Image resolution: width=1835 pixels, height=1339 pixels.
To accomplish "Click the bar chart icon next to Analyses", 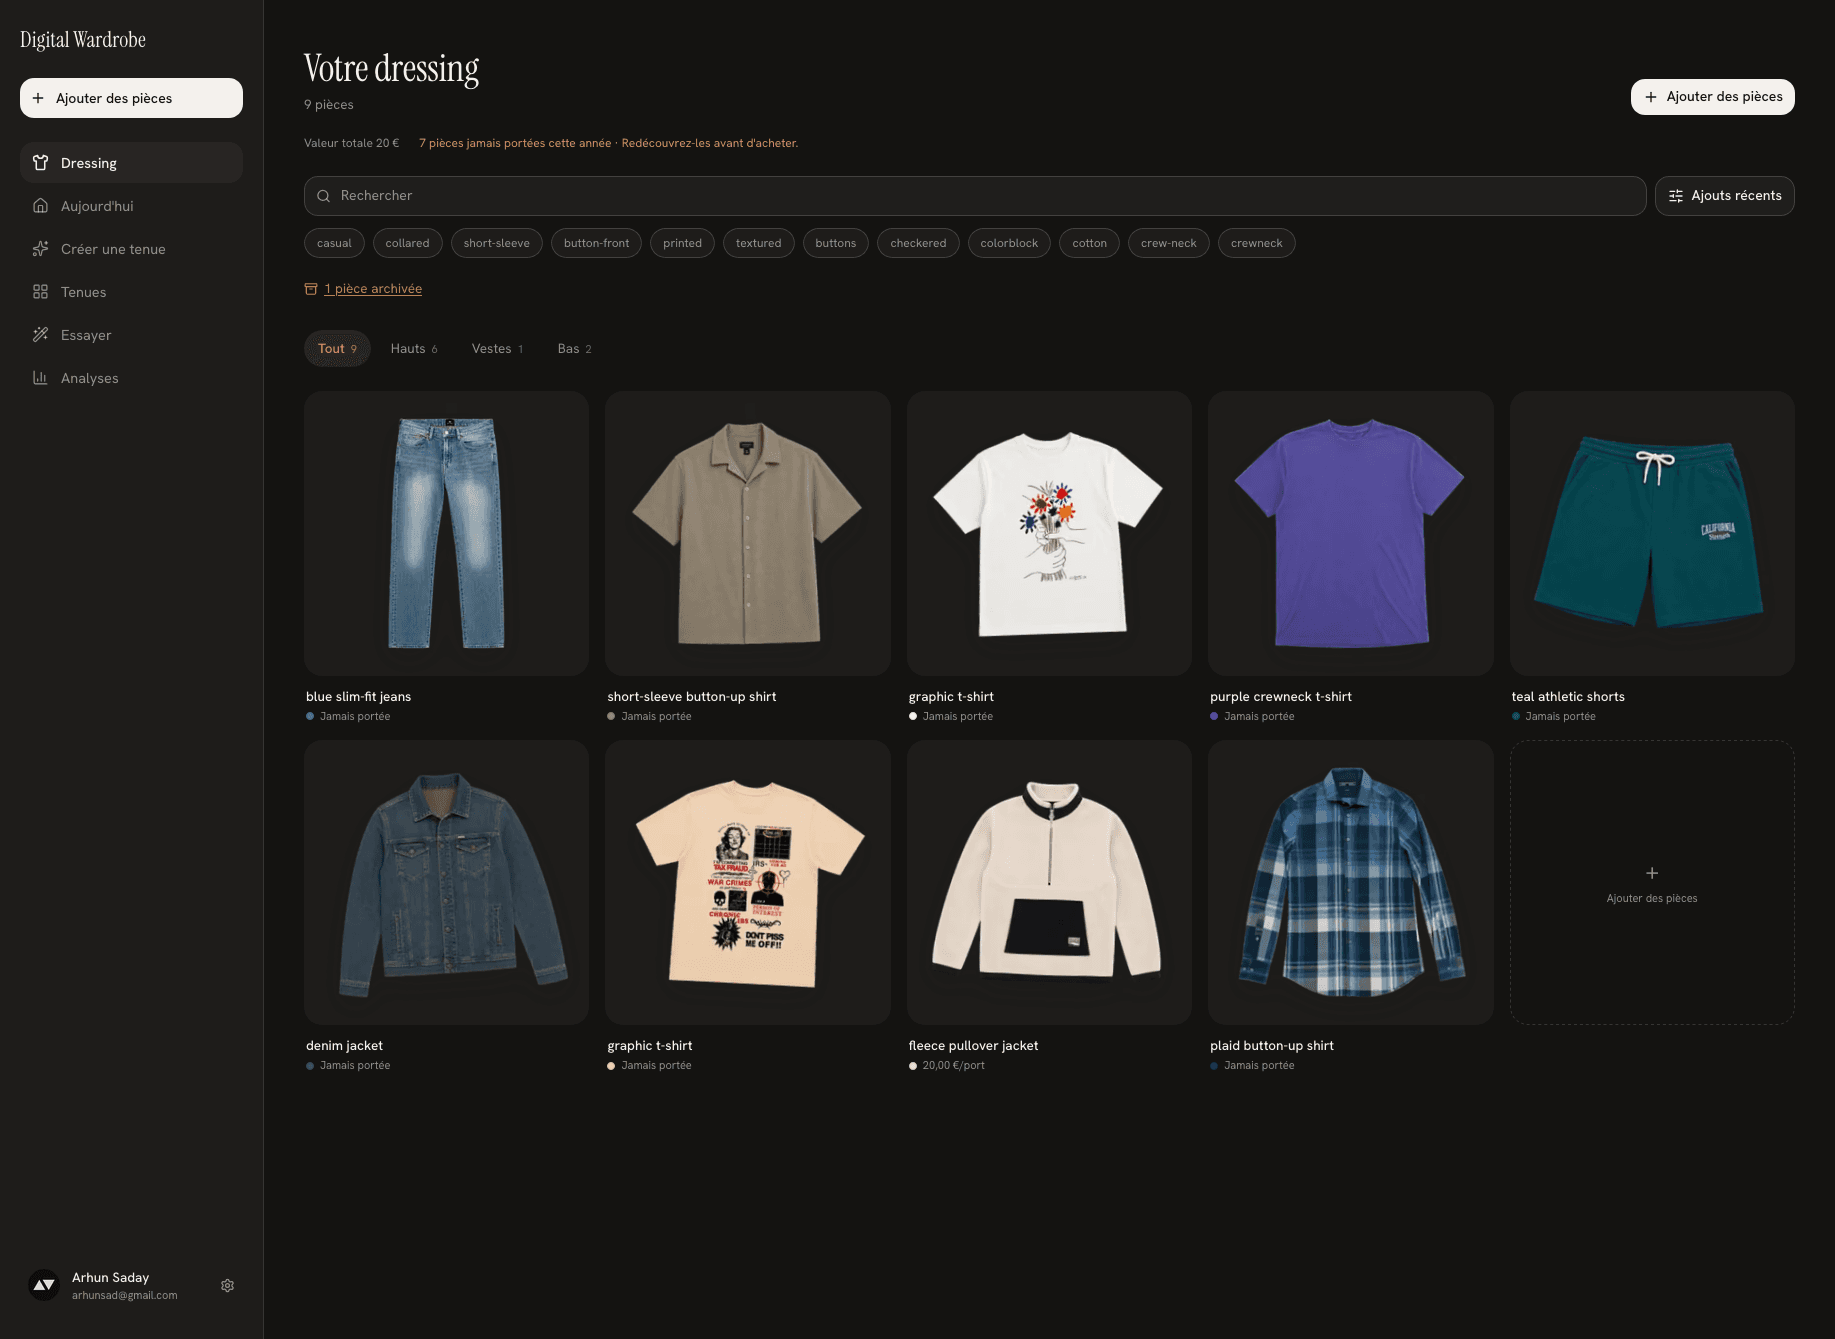I will click(x=40, y=378).
